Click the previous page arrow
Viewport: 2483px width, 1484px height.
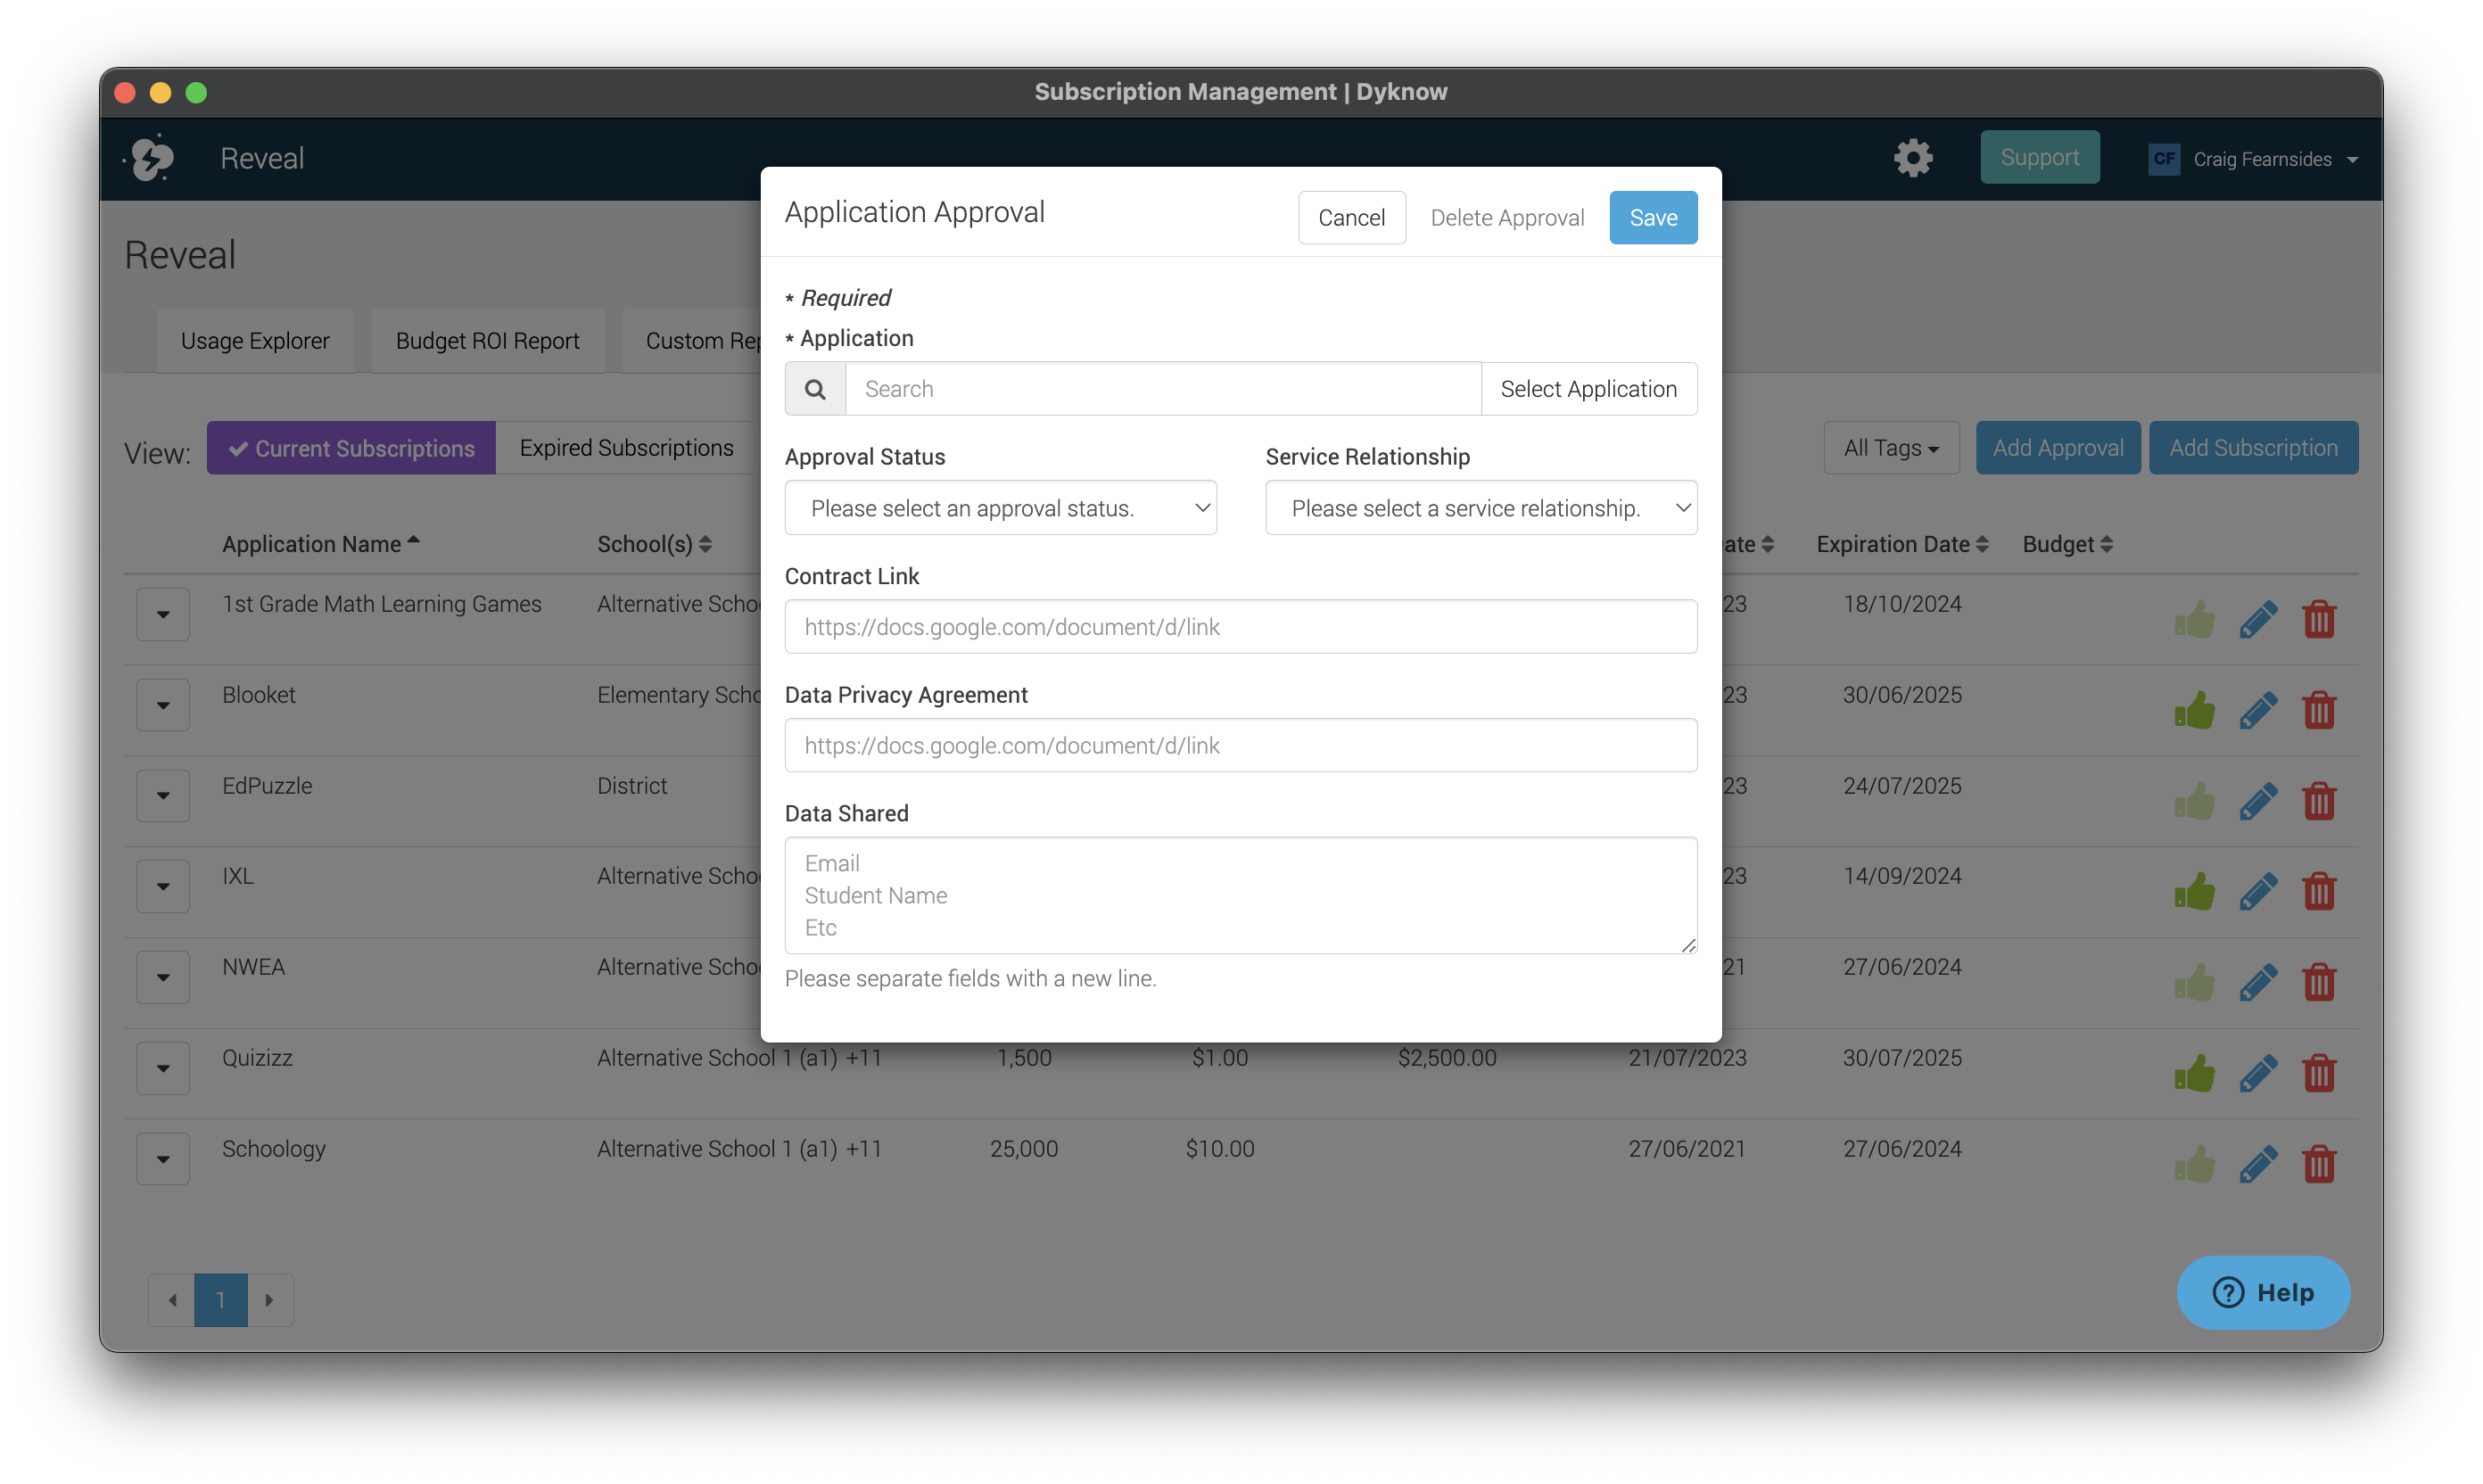click(x=172, y=1300)
